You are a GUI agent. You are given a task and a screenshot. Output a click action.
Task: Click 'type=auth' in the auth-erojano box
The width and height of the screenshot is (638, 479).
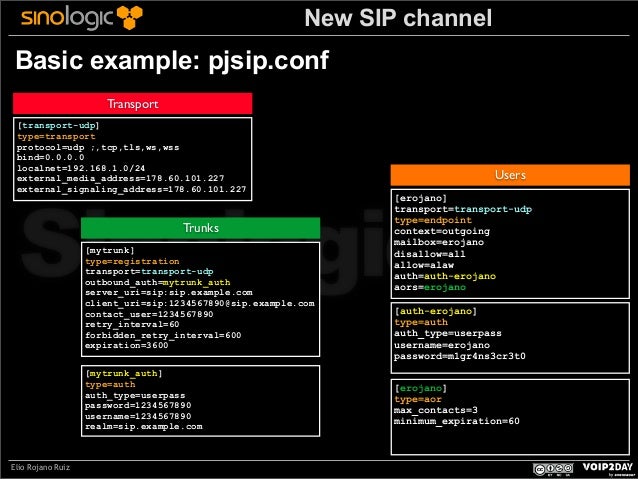click(x=421, y=322)
